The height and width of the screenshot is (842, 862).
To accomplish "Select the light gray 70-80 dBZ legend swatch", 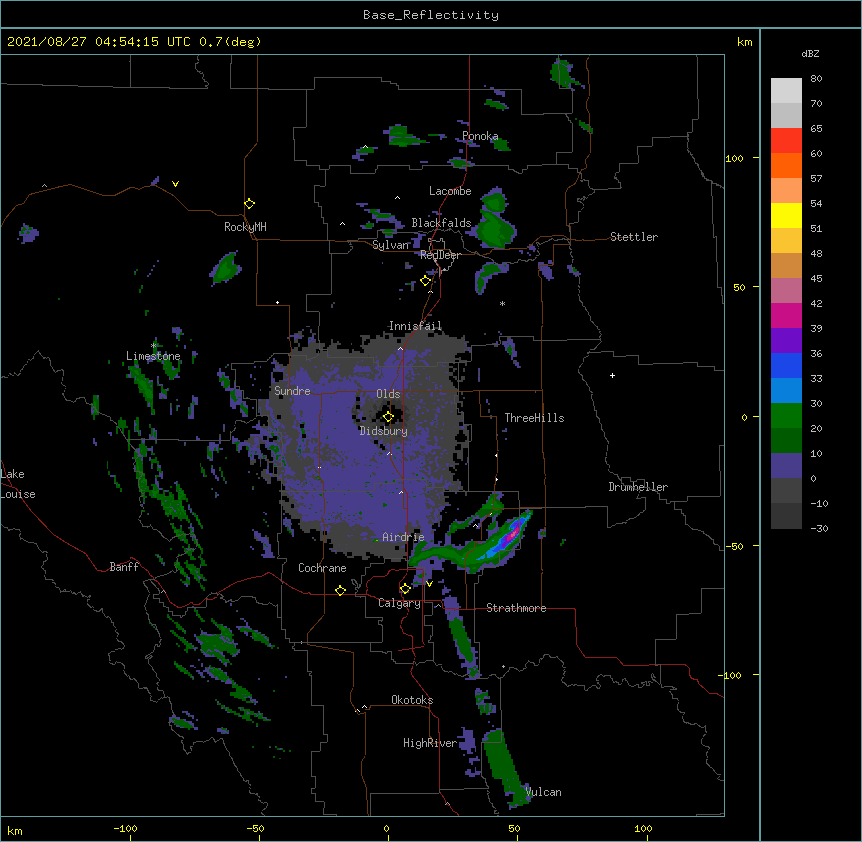I will tap(786, 91).
